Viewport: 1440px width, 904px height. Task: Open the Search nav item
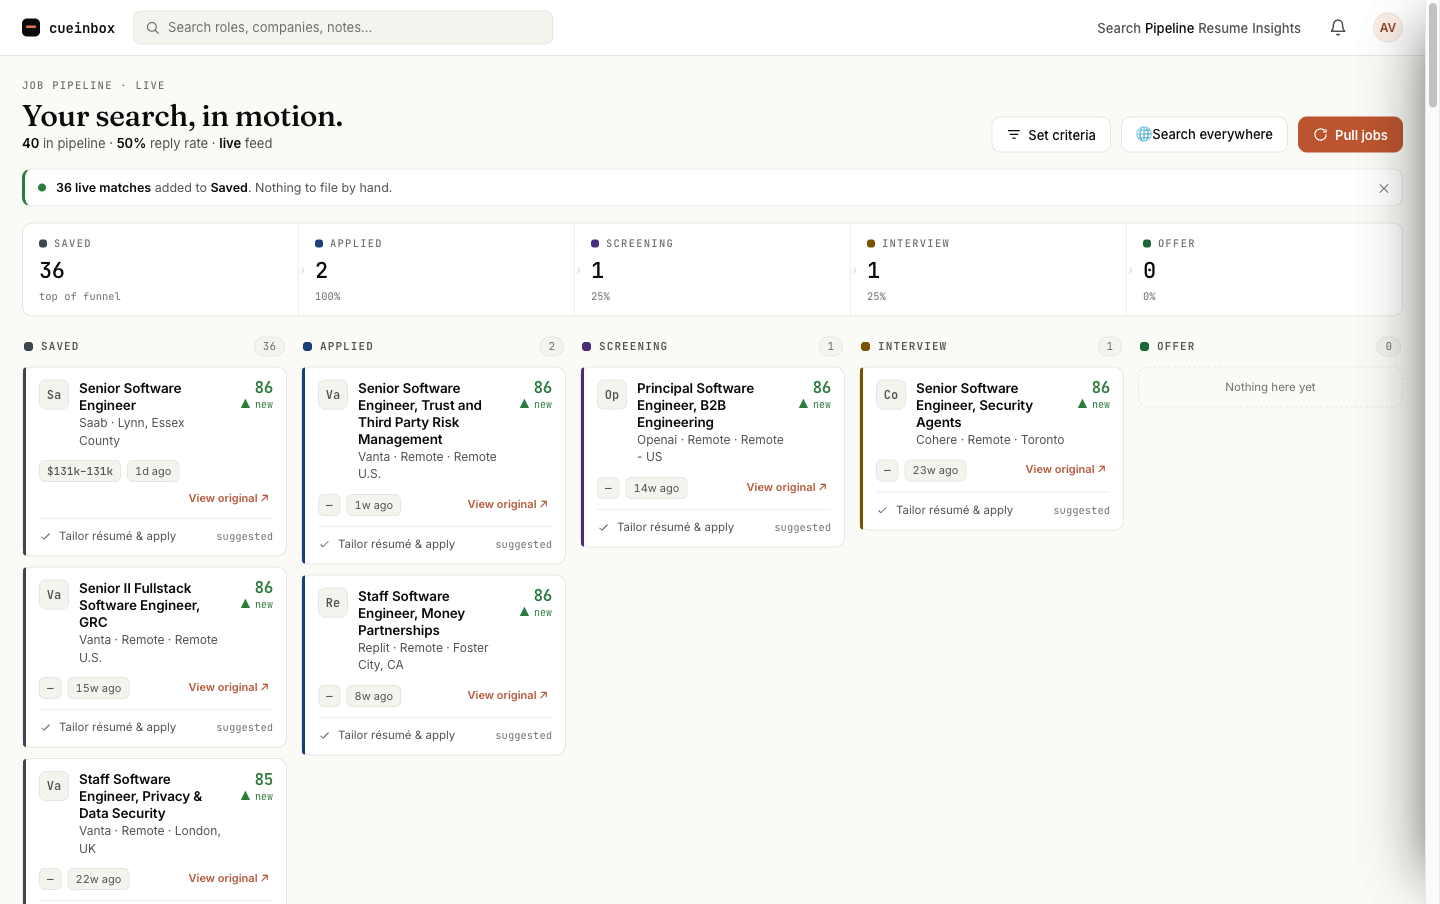coord(1119,28)
